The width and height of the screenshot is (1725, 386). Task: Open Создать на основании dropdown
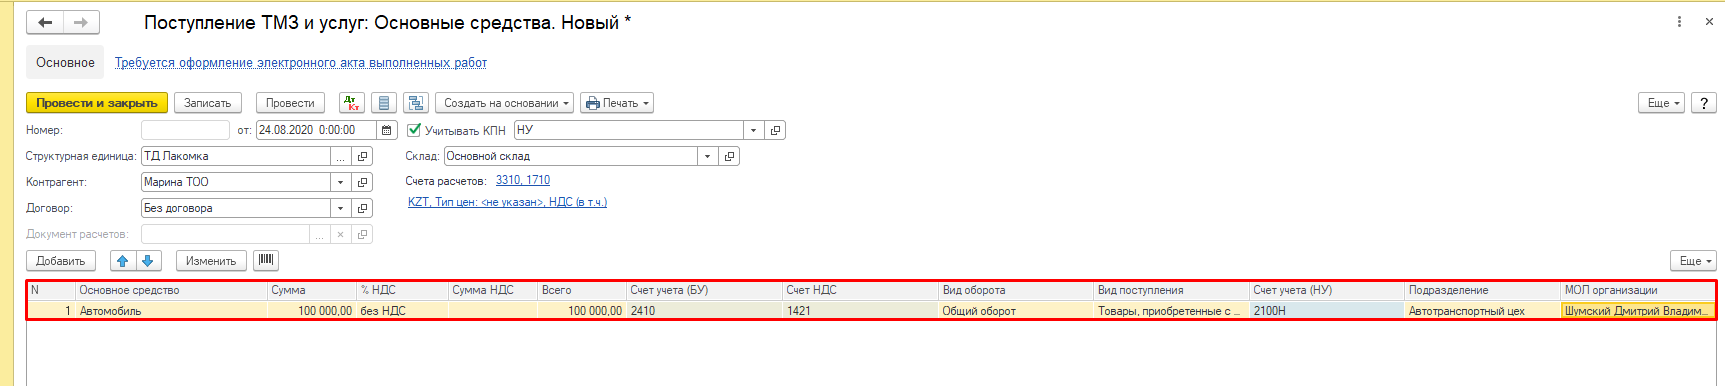[505, 103]
